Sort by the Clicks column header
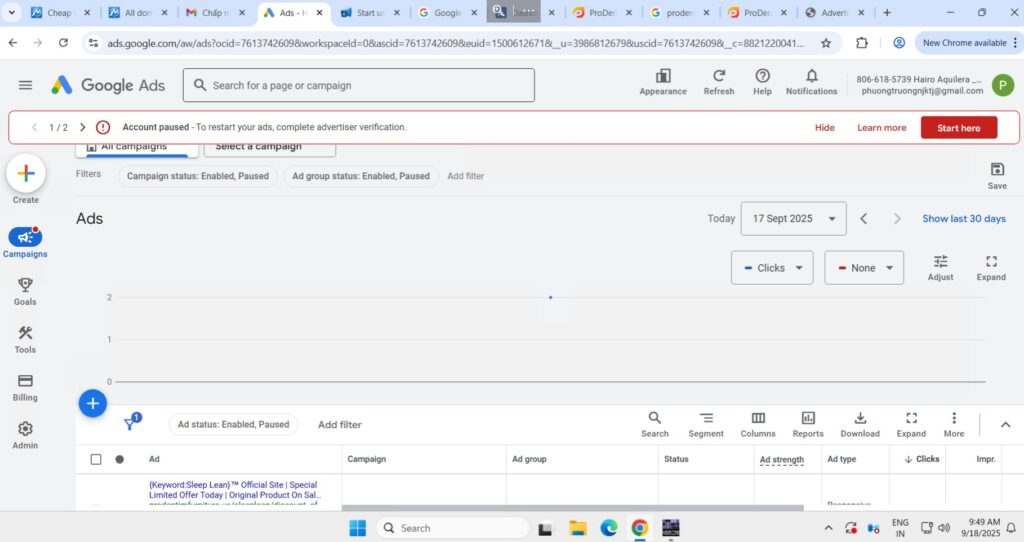The height and width of the screenshot is (542, 1024). point(921,459)
